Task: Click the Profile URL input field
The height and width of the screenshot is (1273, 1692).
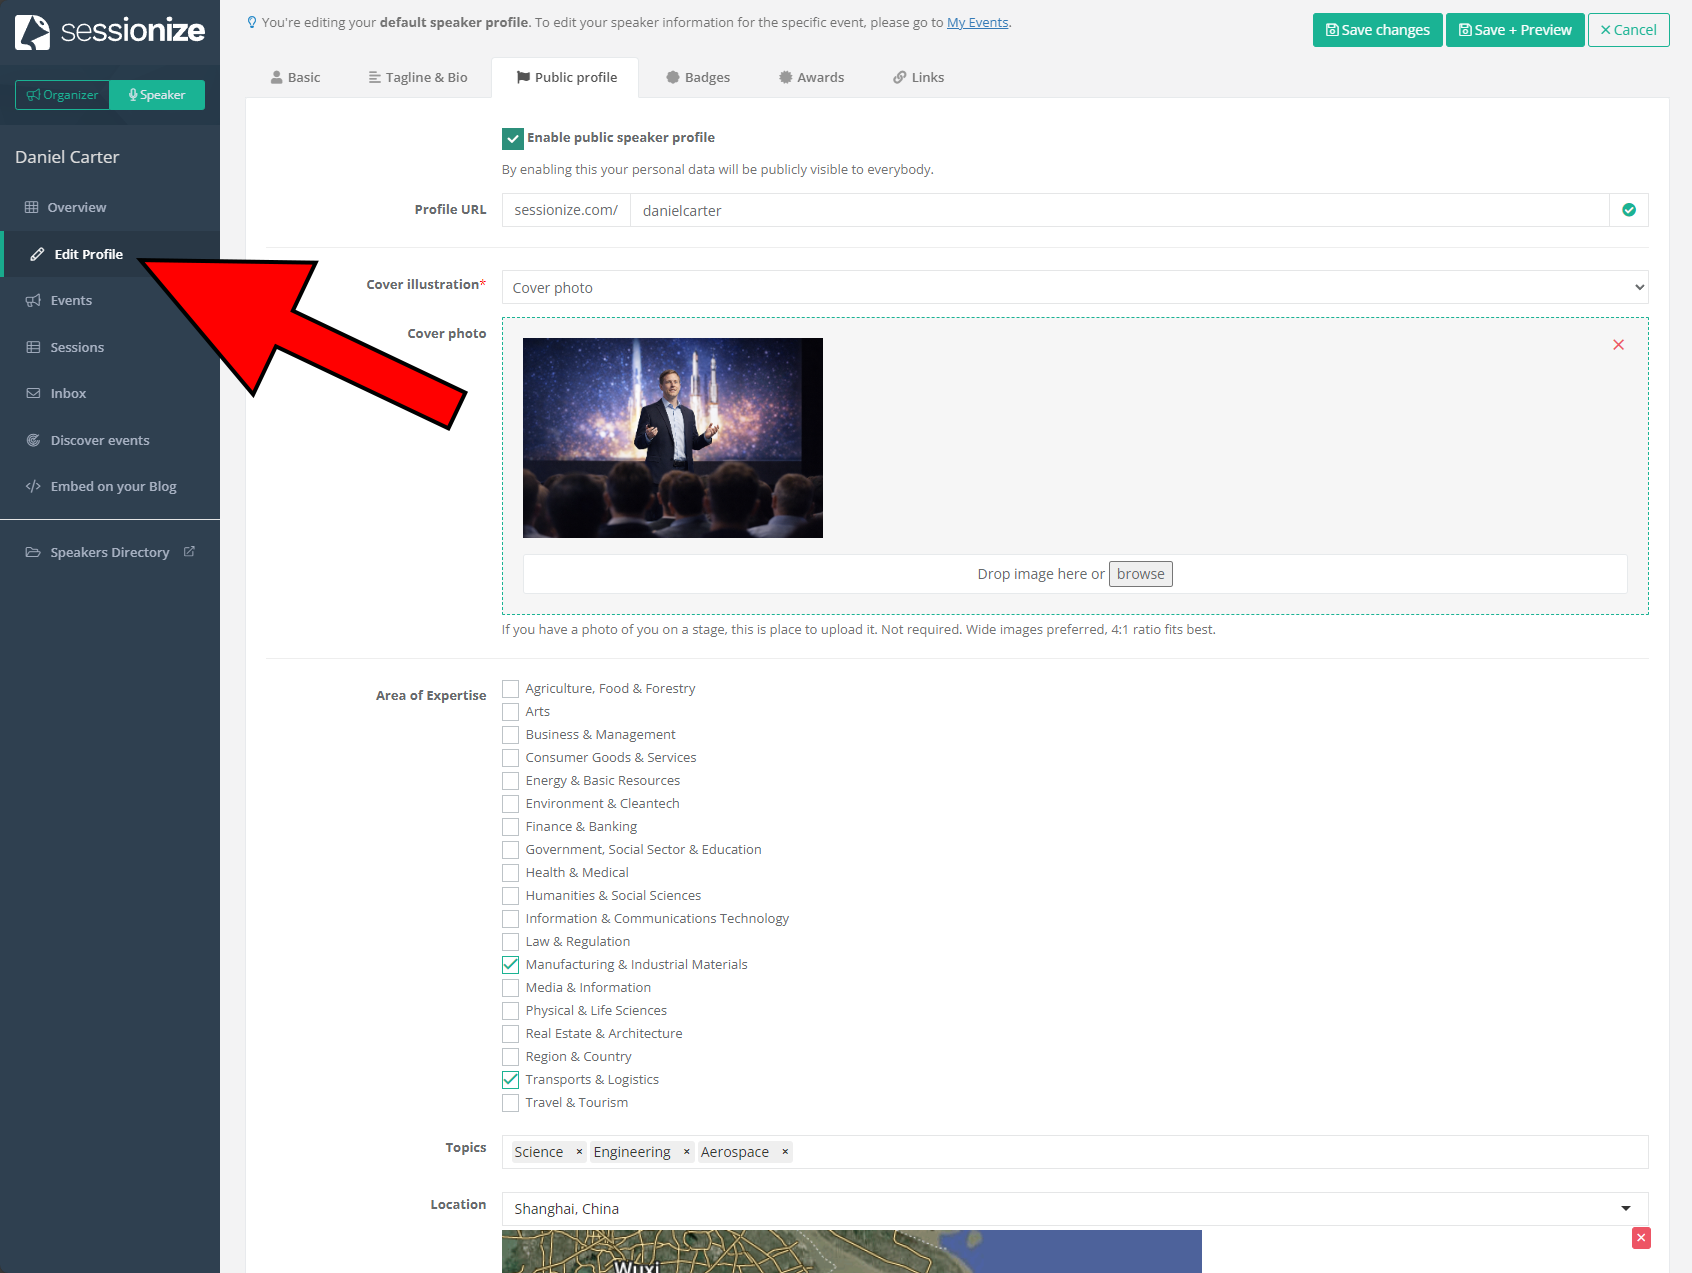Action: click(x=1118, y=210)
